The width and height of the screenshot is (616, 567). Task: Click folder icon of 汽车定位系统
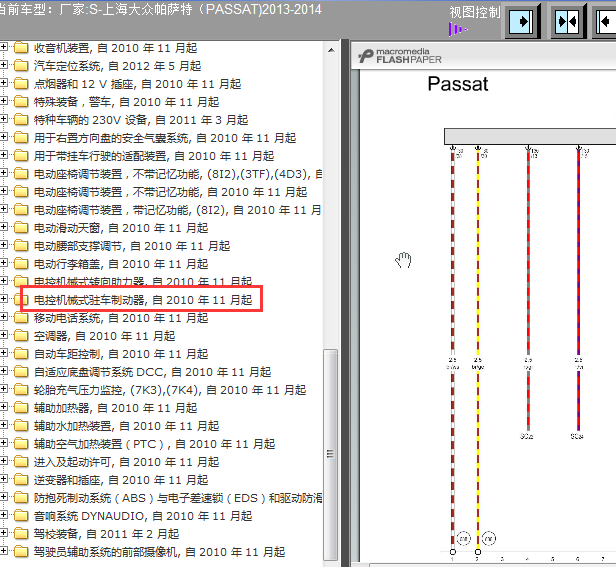[21, 66]
